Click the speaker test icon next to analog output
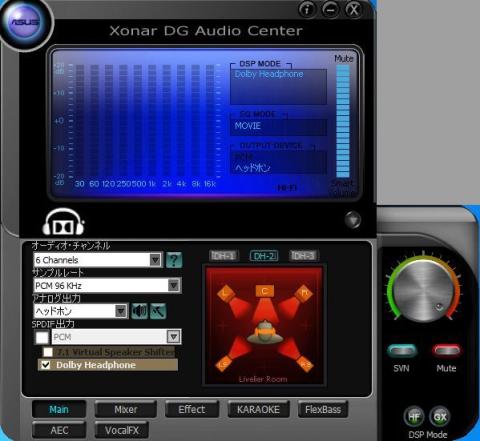Viewport: 480px width, 441px height. pos(139,311)
